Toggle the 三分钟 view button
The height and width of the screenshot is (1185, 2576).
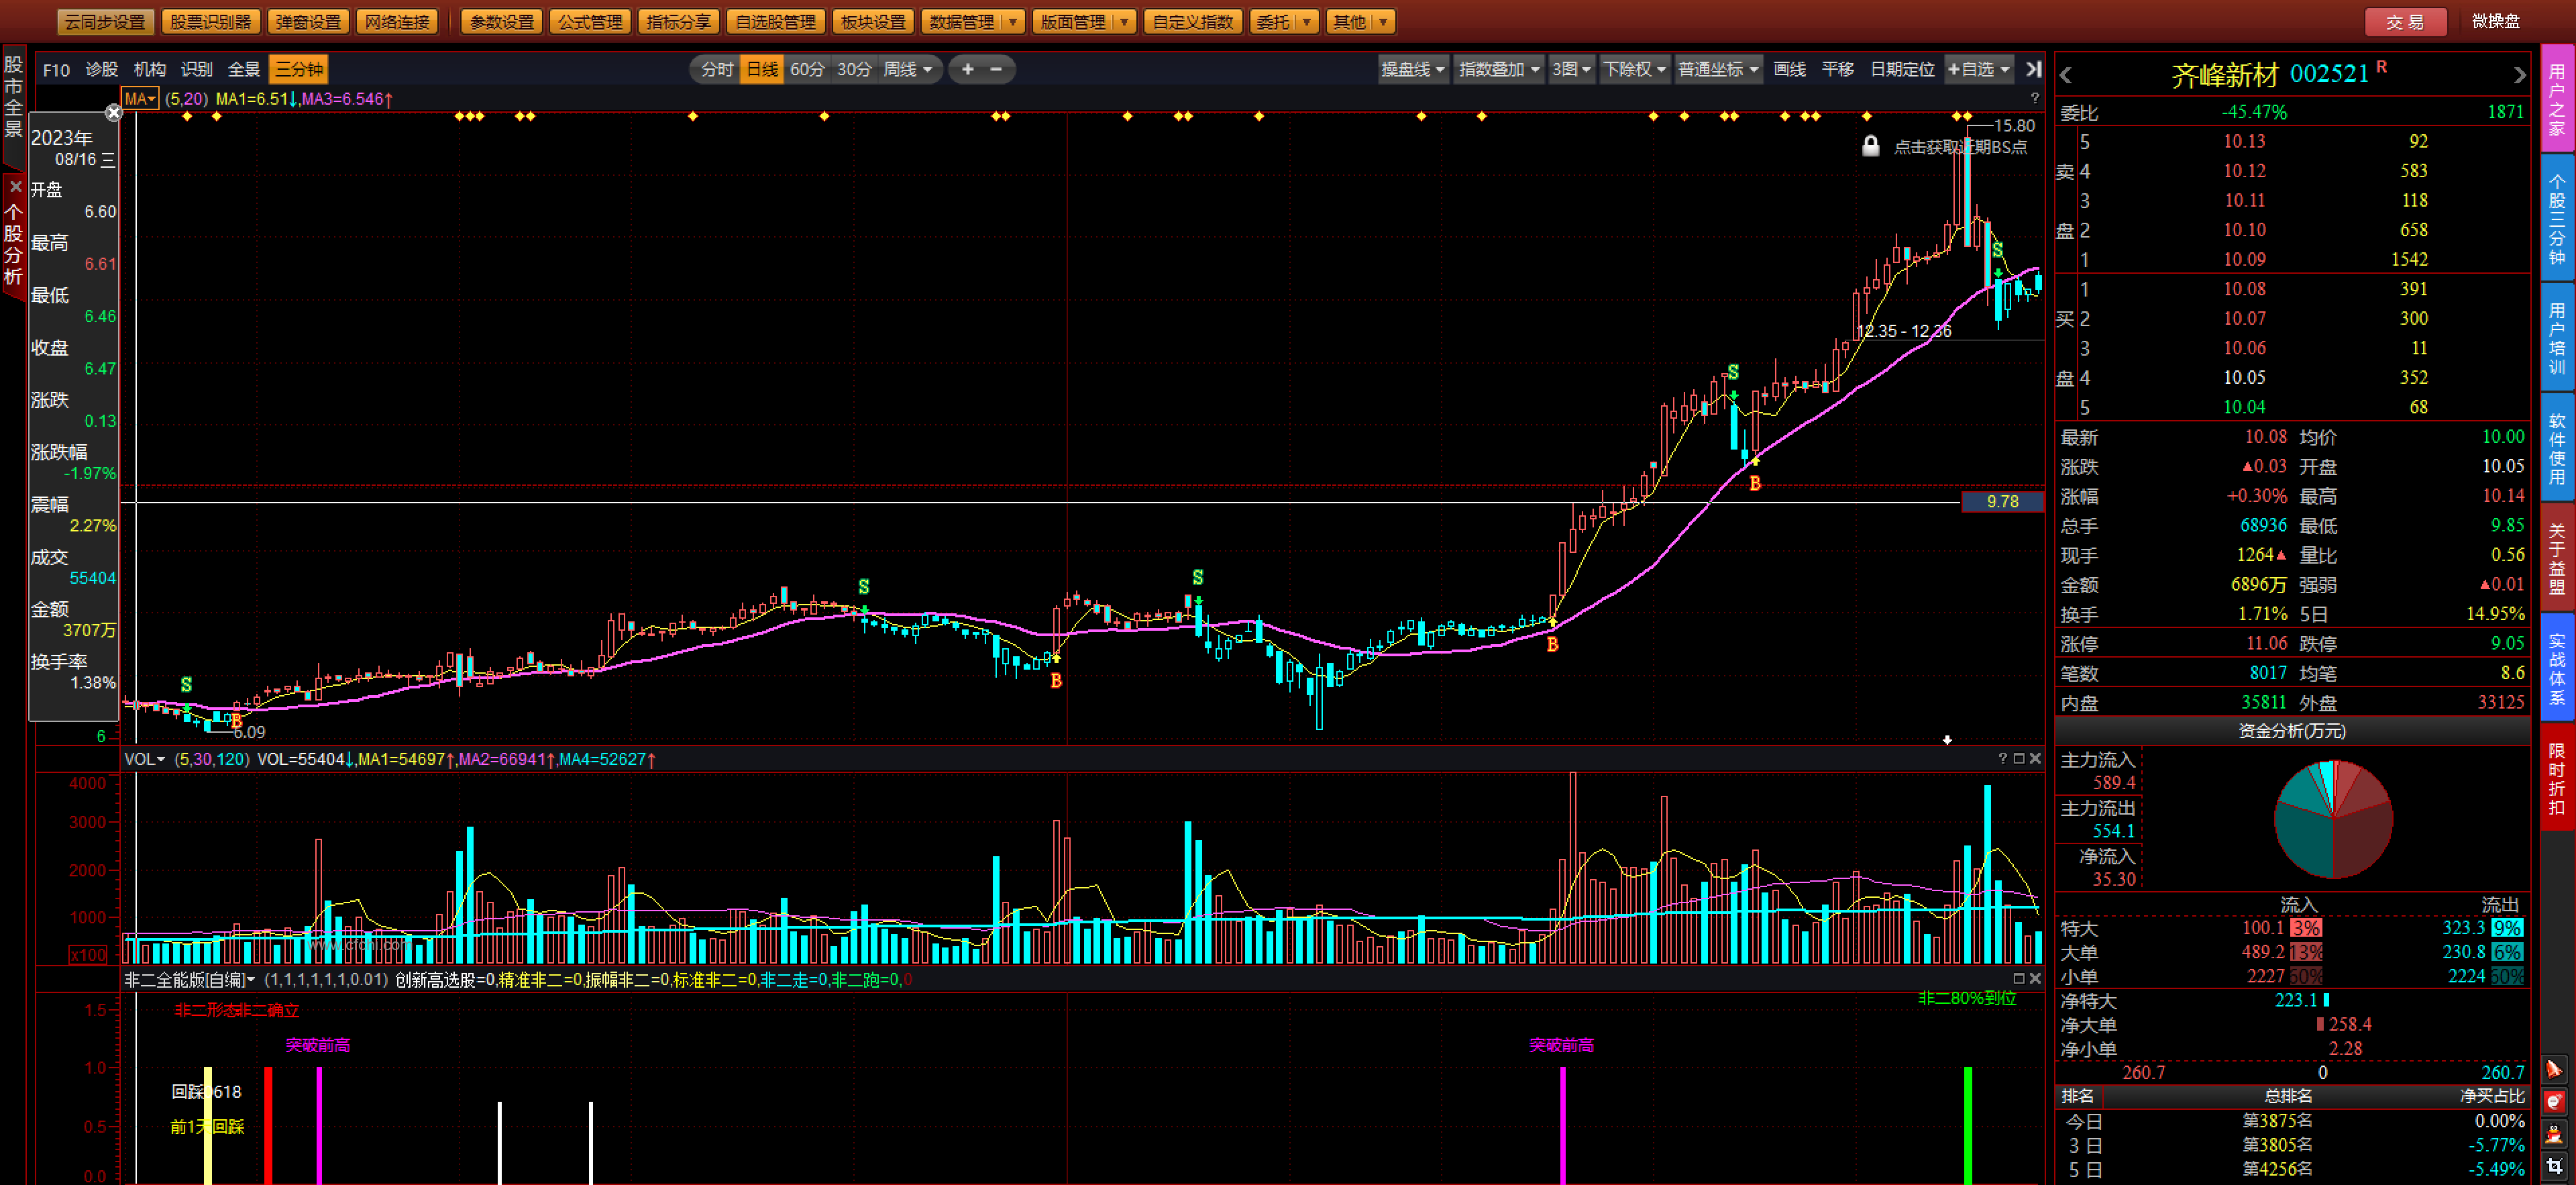pos(299,69)
